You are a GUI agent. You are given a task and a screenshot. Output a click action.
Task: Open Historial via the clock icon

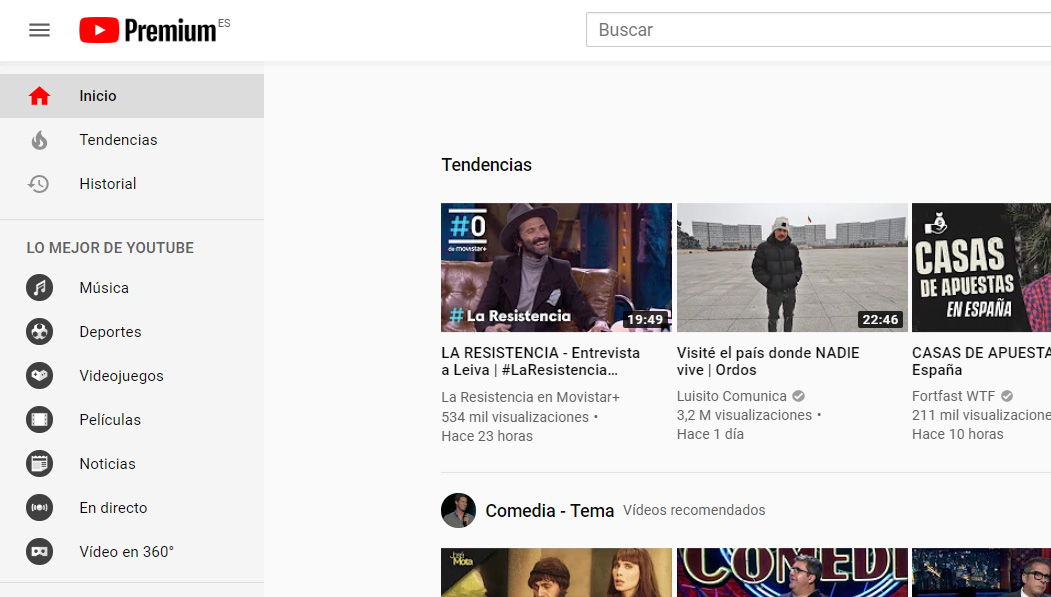[39, 183]
